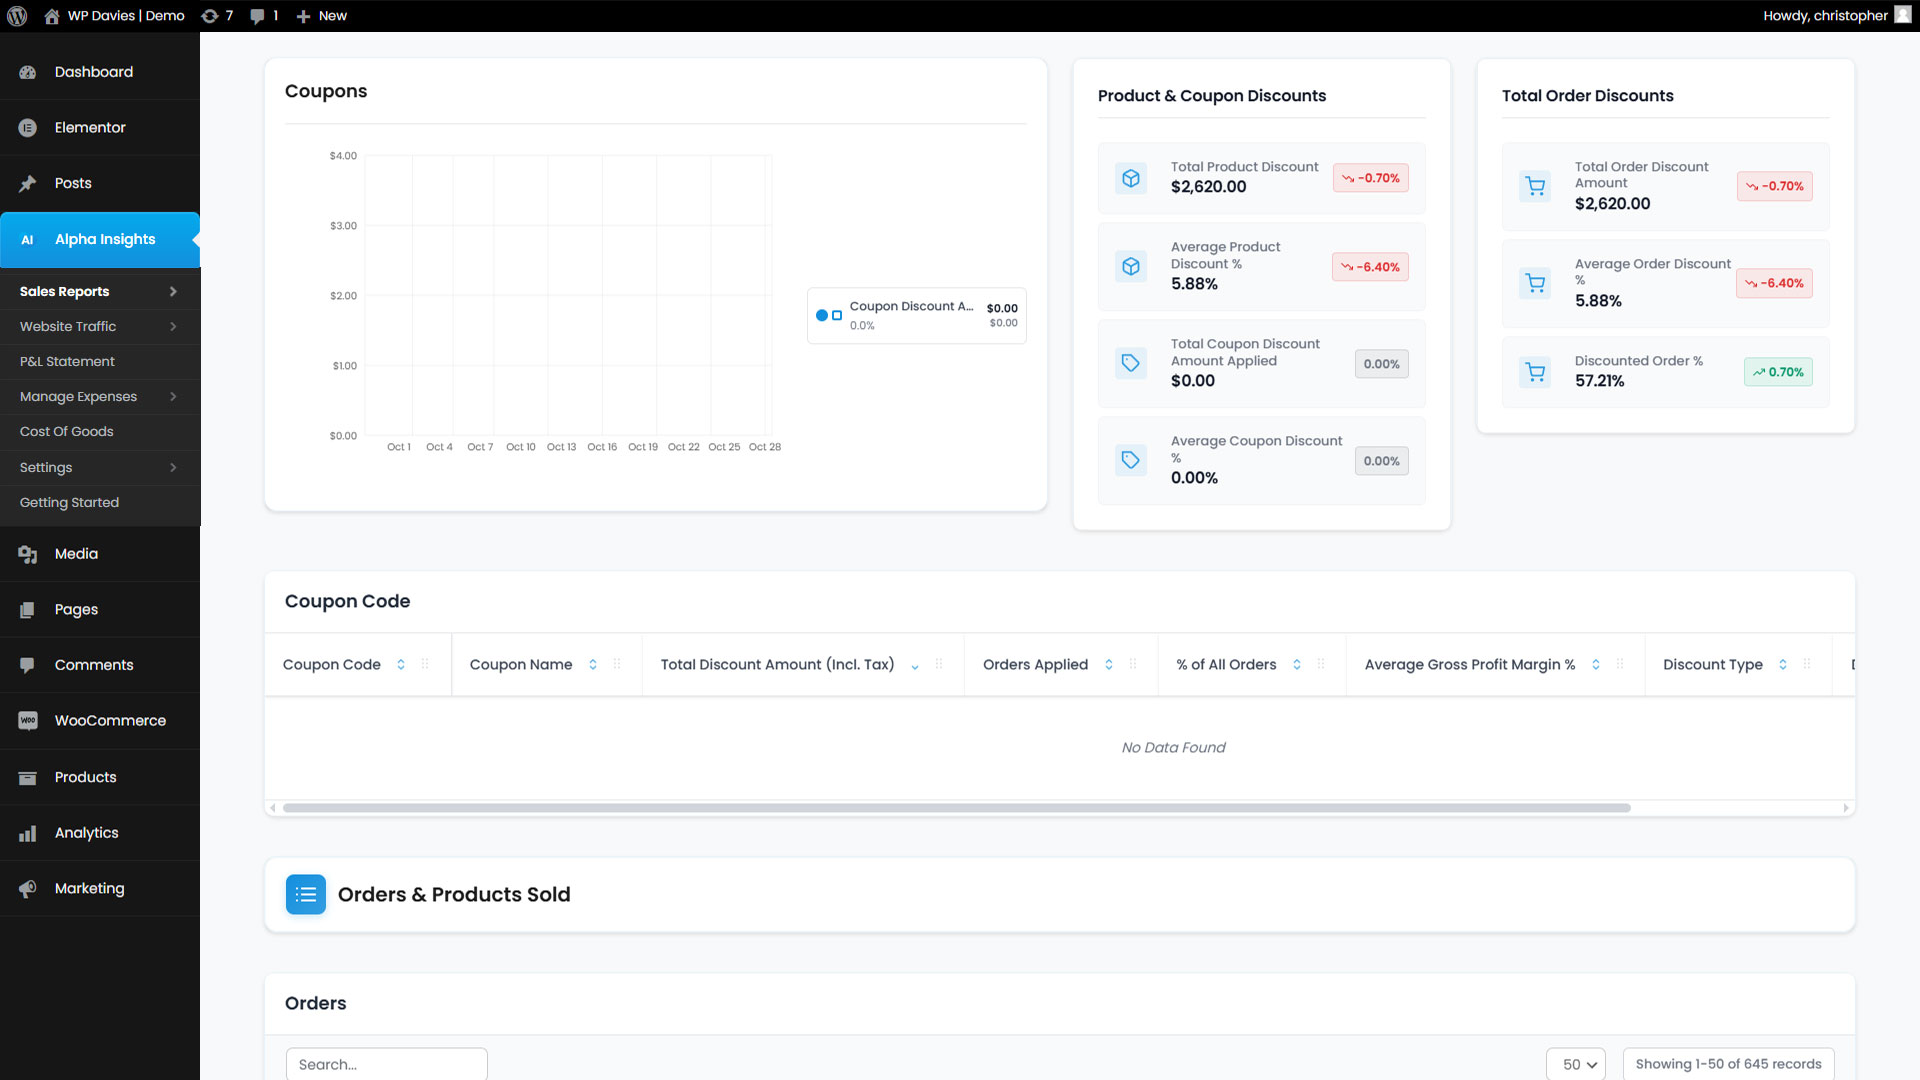Open the P&L Statement menu item

click(67, 362)
